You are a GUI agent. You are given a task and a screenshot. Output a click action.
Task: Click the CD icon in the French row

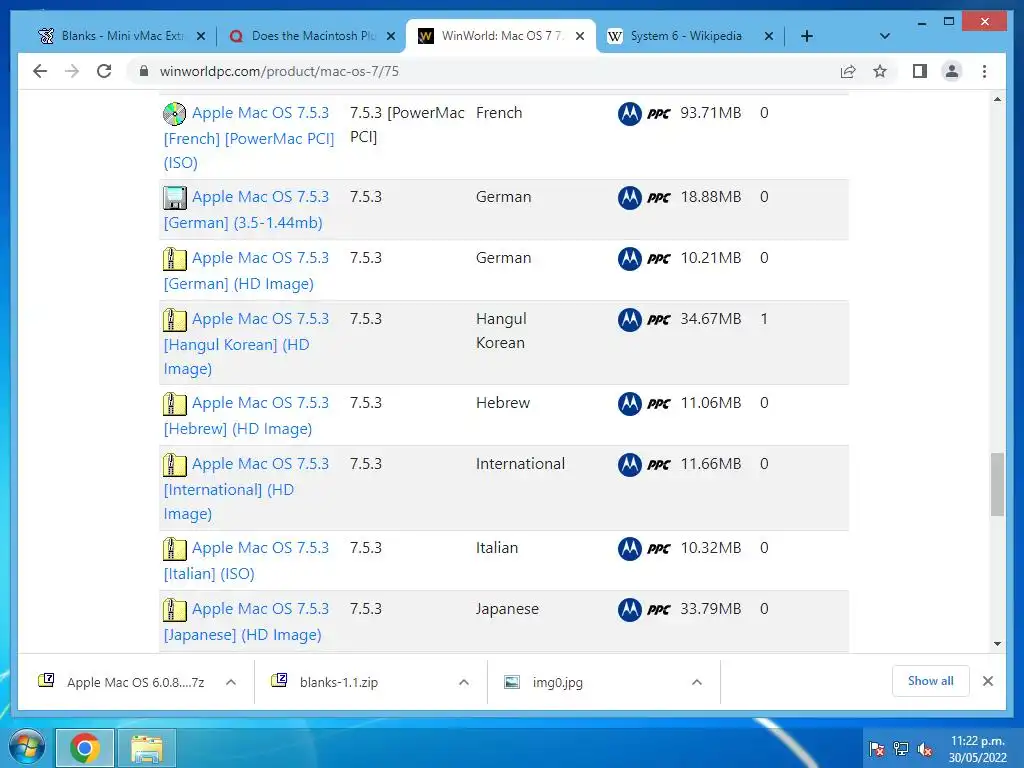(x=174, y=114)
